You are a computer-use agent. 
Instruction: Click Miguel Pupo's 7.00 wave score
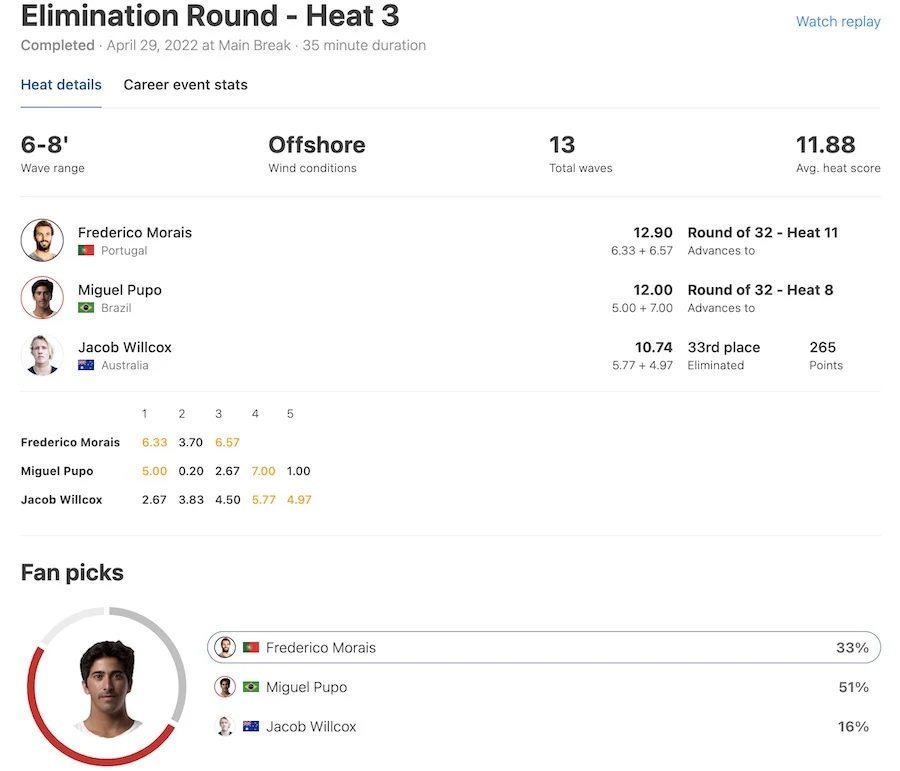[263, 471]
